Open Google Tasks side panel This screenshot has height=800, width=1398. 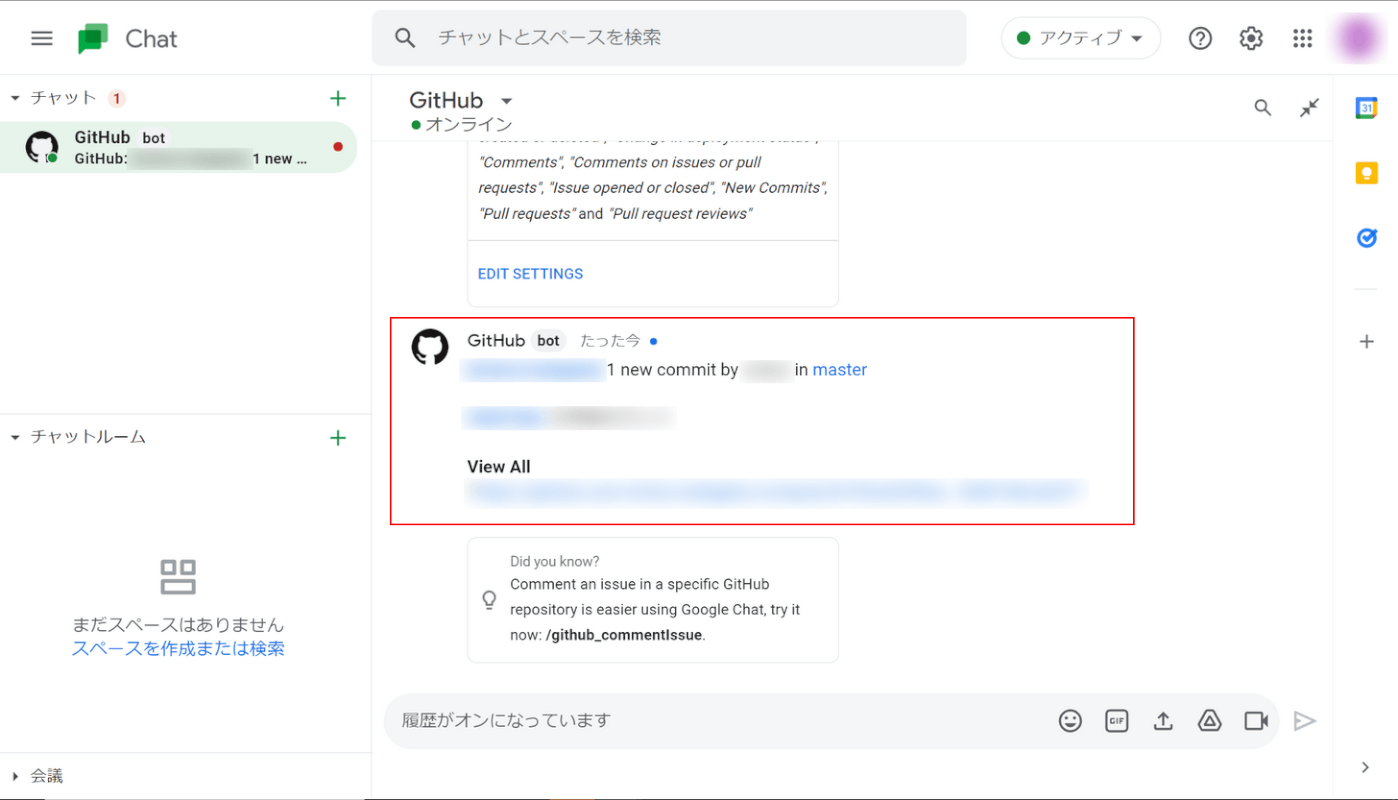point(1366,238)
